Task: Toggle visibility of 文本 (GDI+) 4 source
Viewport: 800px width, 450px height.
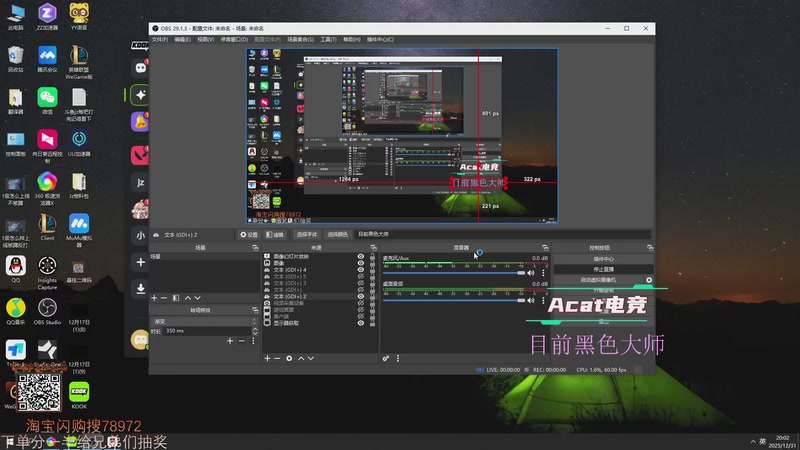Action: point(361,270)
